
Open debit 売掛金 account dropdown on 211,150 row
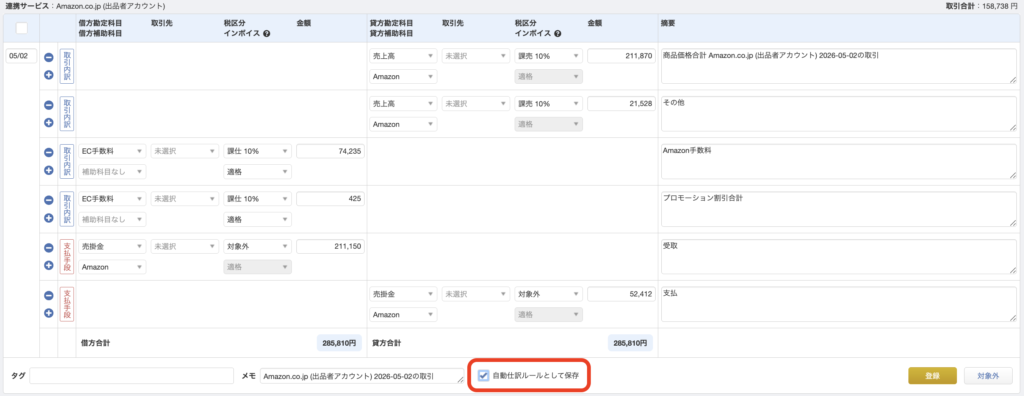(x=112, y=247)
